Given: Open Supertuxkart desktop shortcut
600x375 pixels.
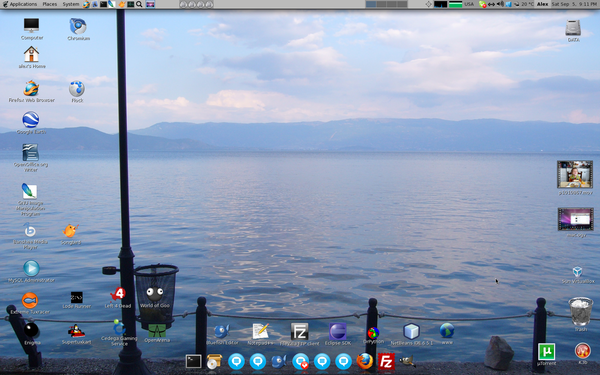Looking at the screenshot, I should tap(77, 331).
